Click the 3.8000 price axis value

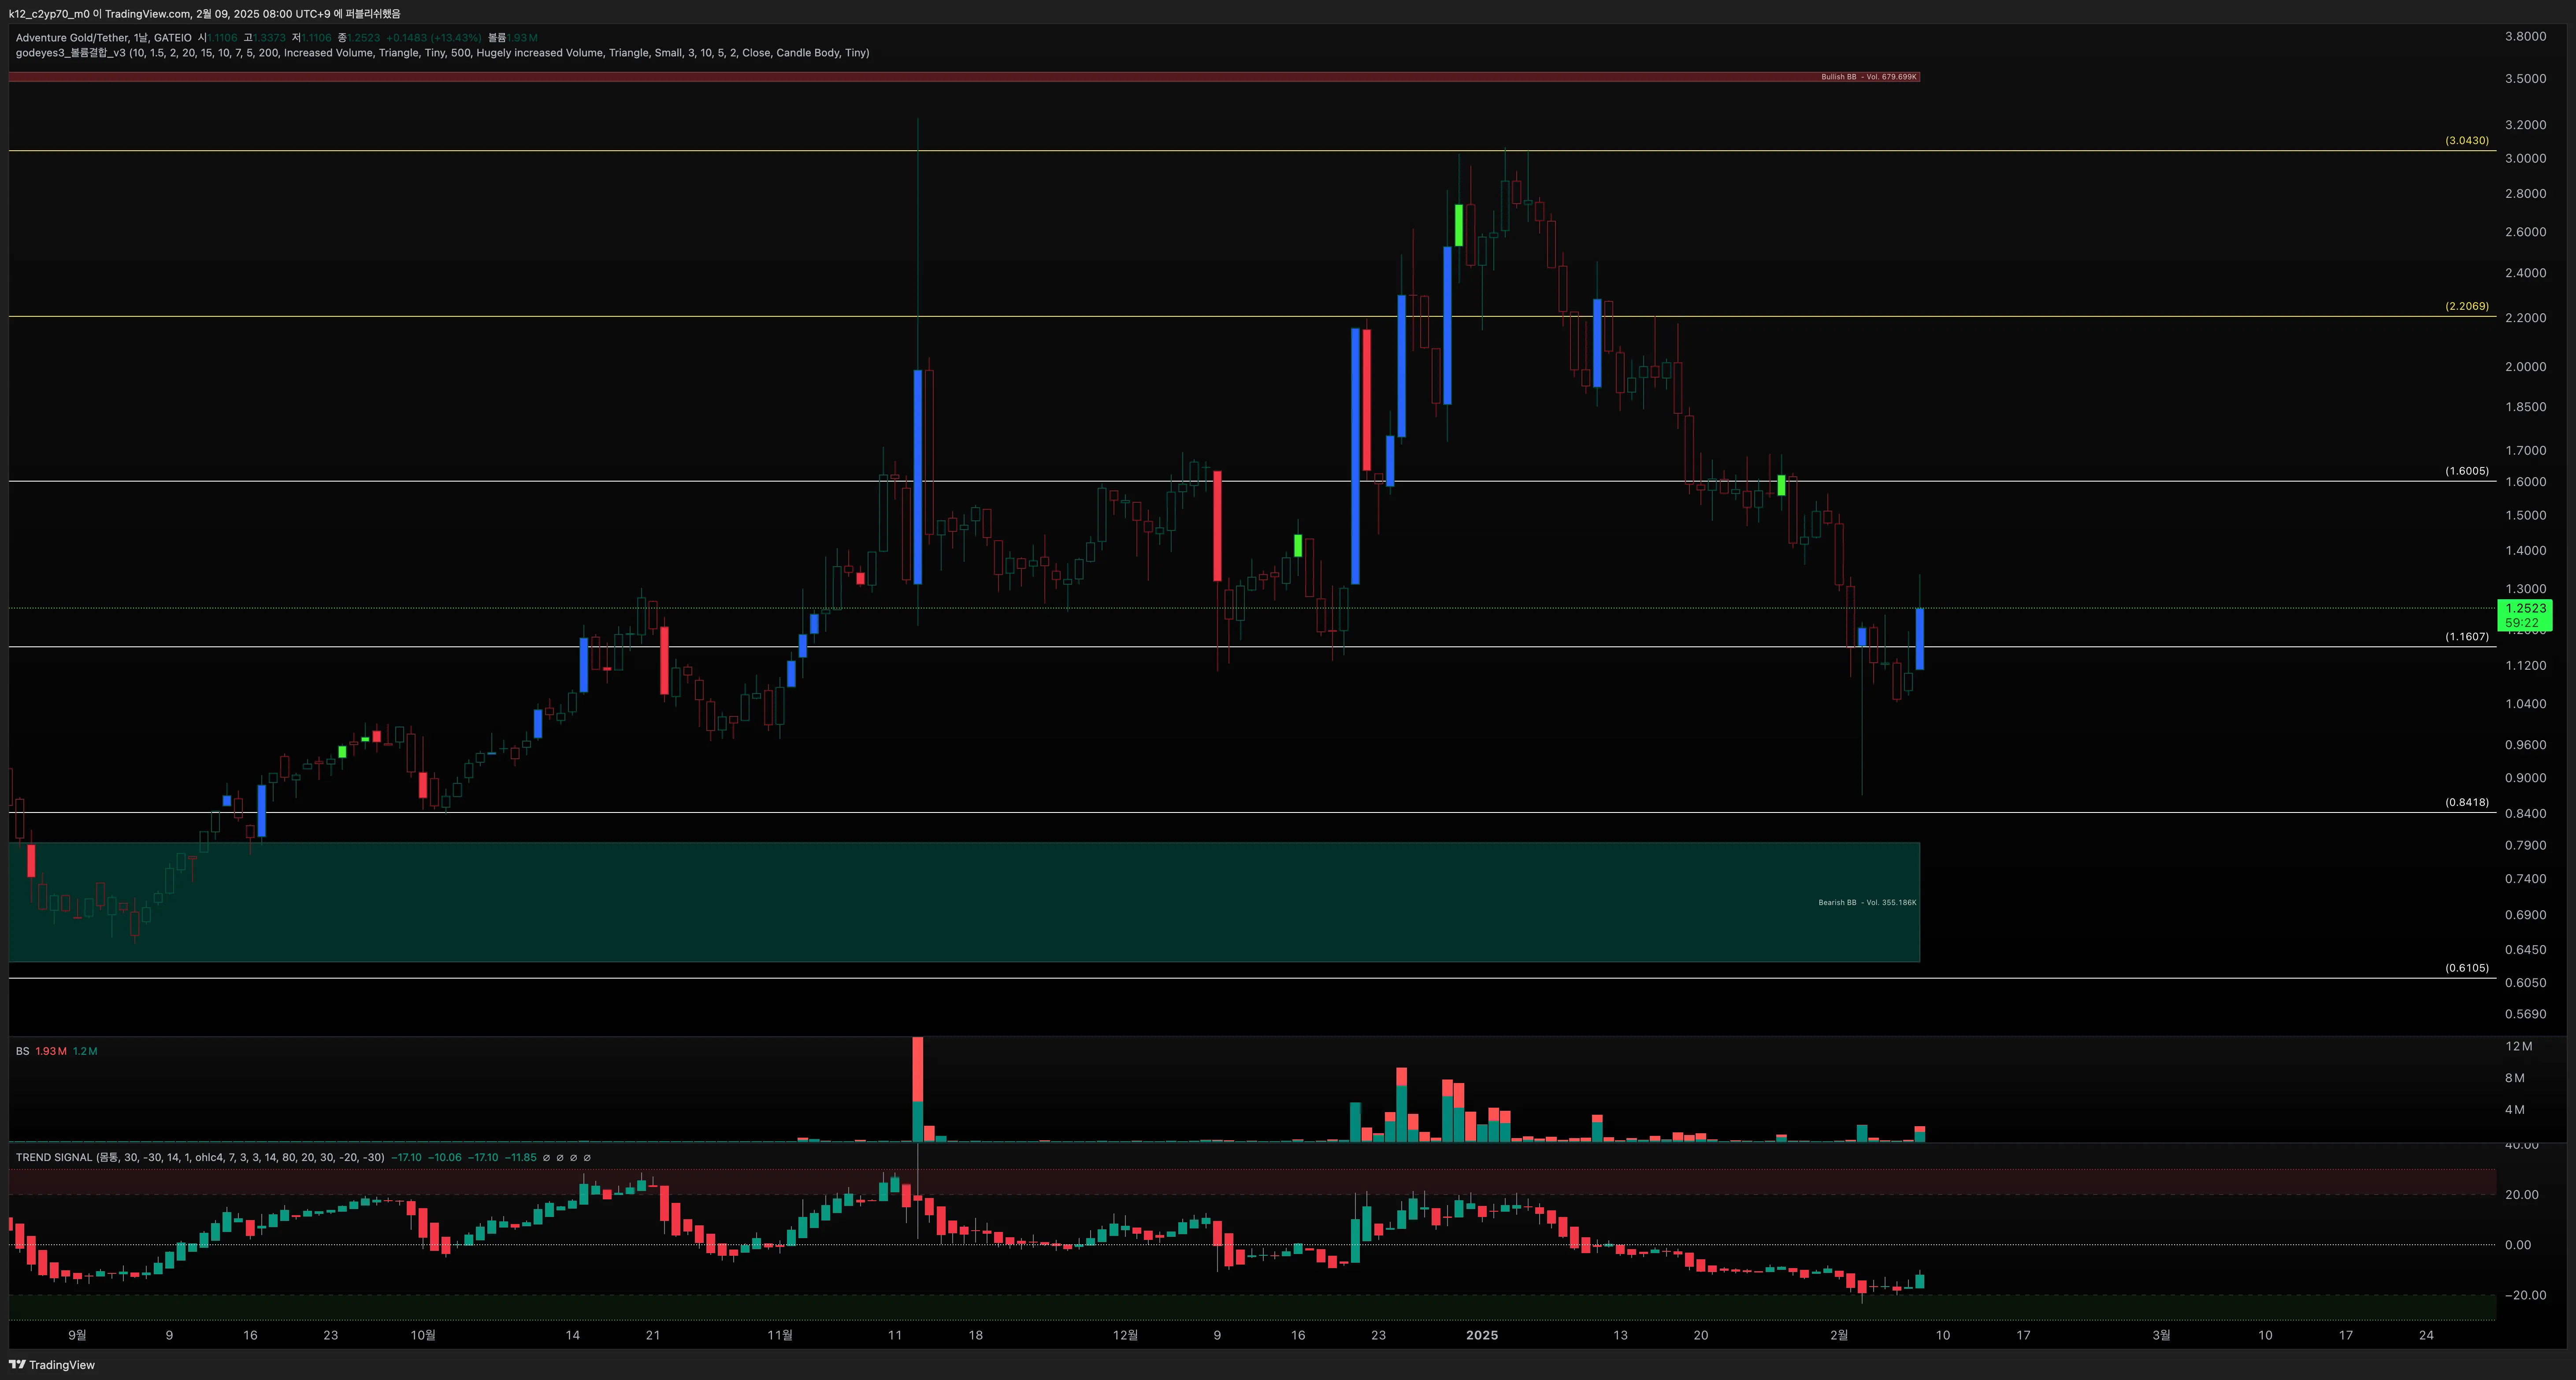[2525, 36]
